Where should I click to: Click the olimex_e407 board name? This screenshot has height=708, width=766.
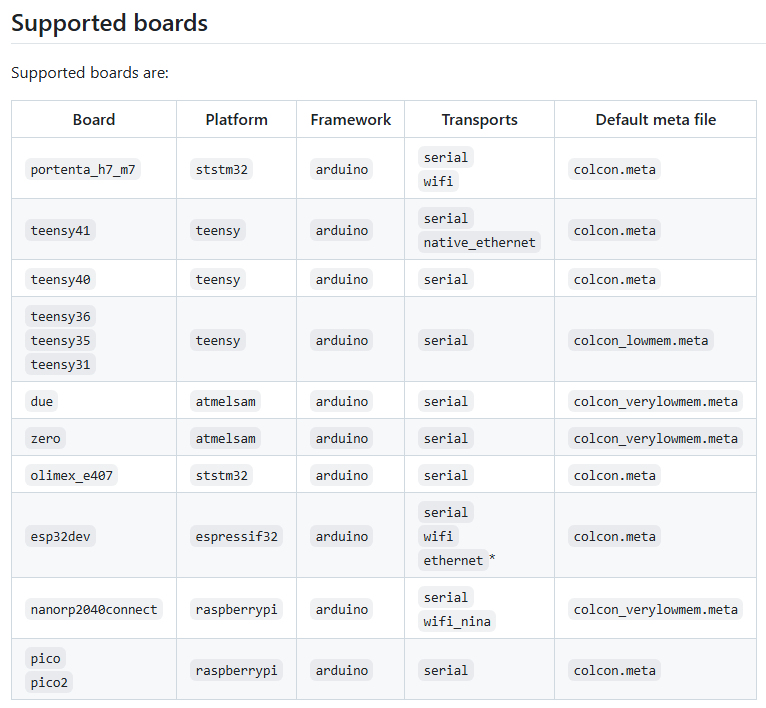click(x=72, y=475)
